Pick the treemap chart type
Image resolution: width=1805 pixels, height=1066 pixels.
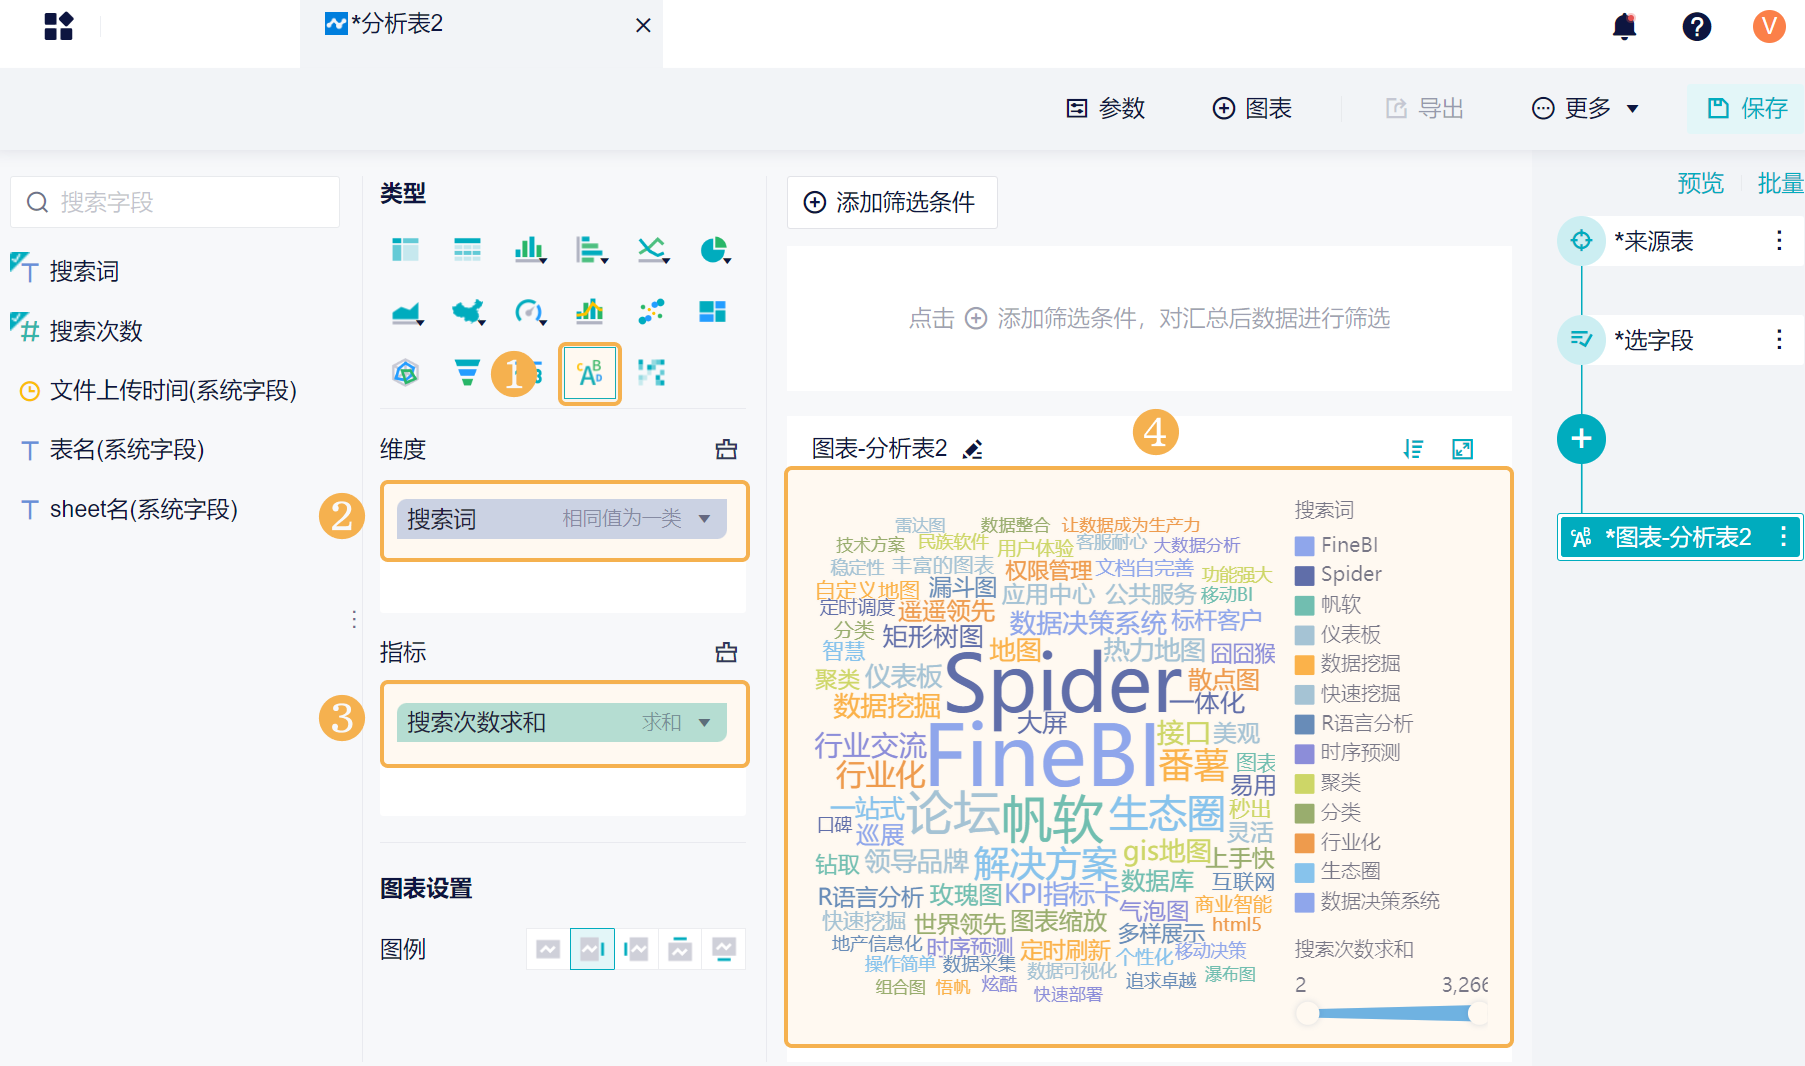[713, 312]
